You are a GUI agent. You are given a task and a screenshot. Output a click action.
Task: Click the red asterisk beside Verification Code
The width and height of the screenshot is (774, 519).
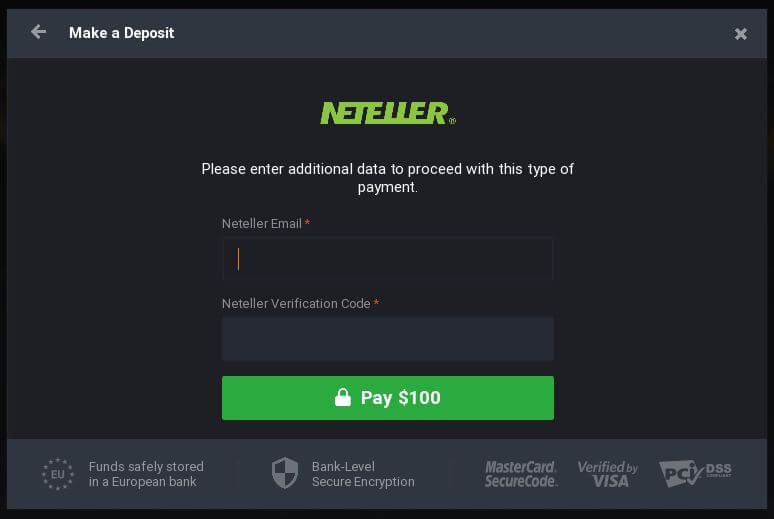(376, 303)
